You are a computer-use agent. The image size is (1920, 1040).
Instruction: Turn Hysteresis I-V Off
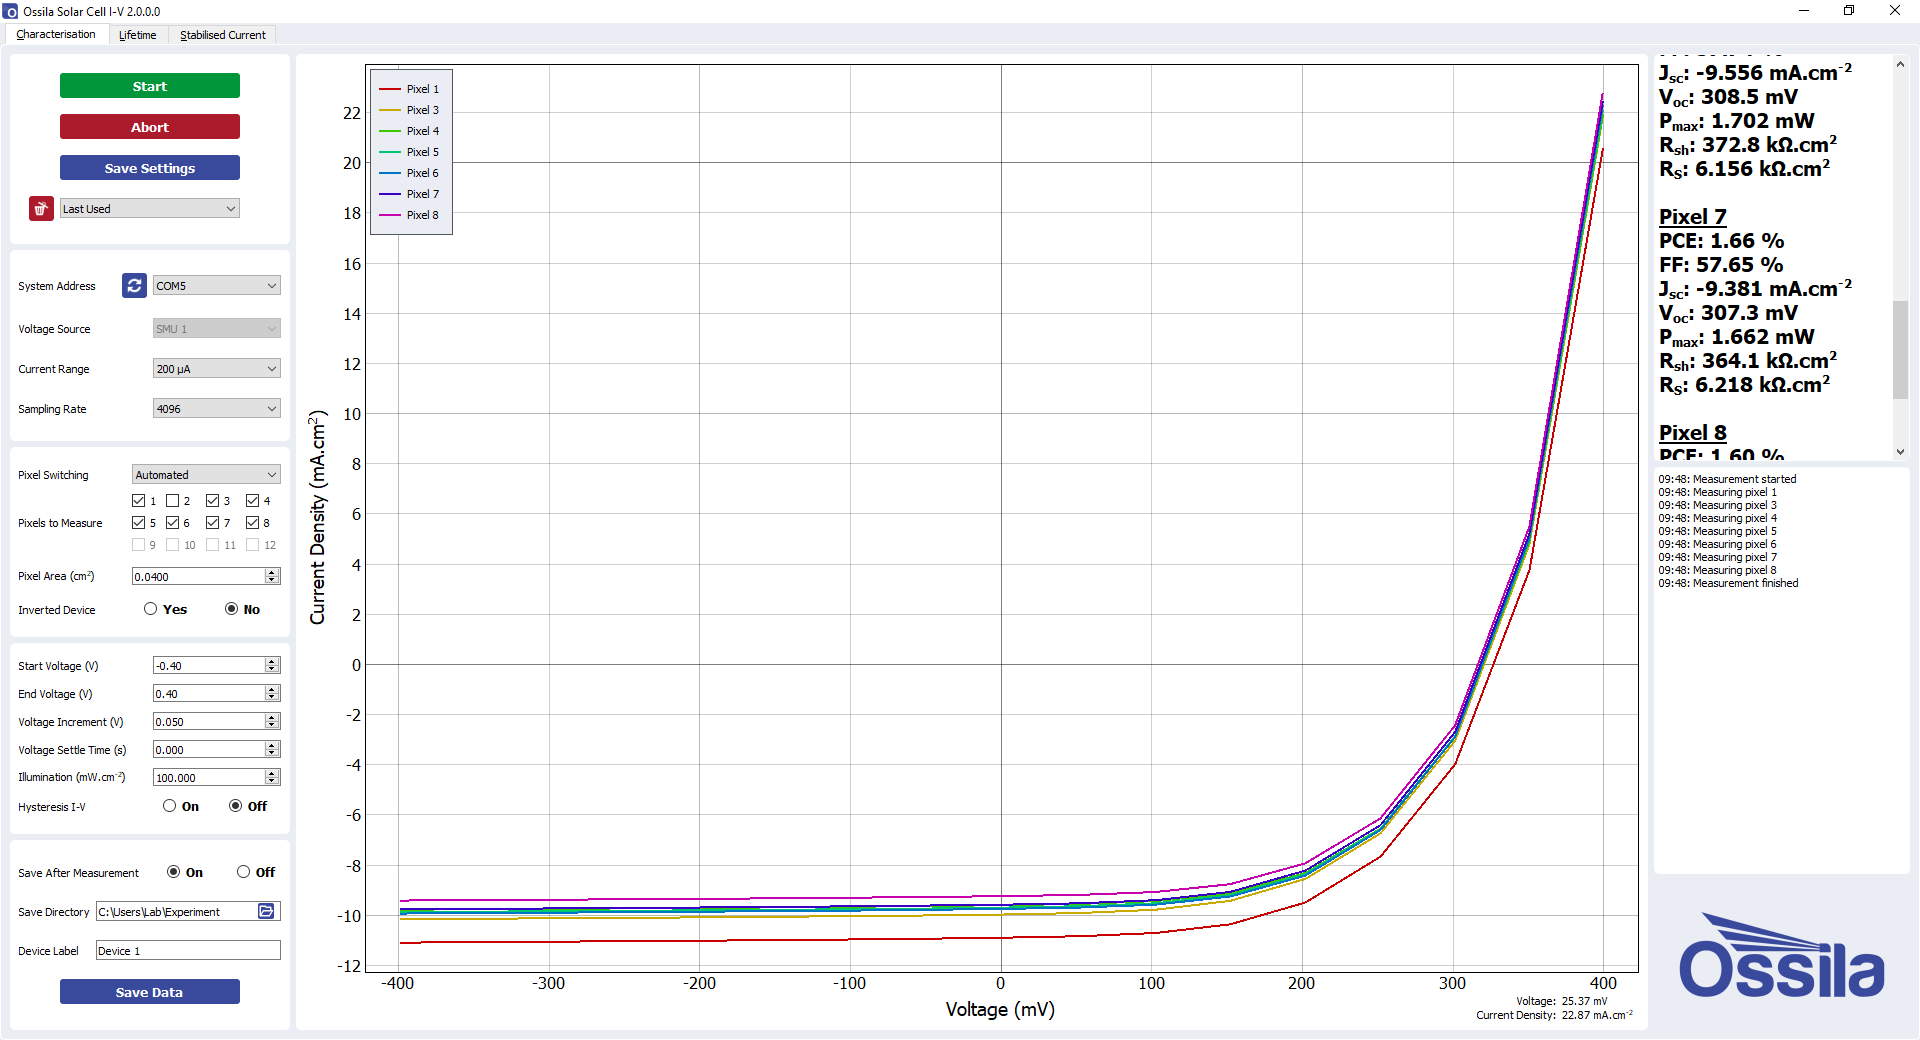pyautogui.click(x=236, y=805)
